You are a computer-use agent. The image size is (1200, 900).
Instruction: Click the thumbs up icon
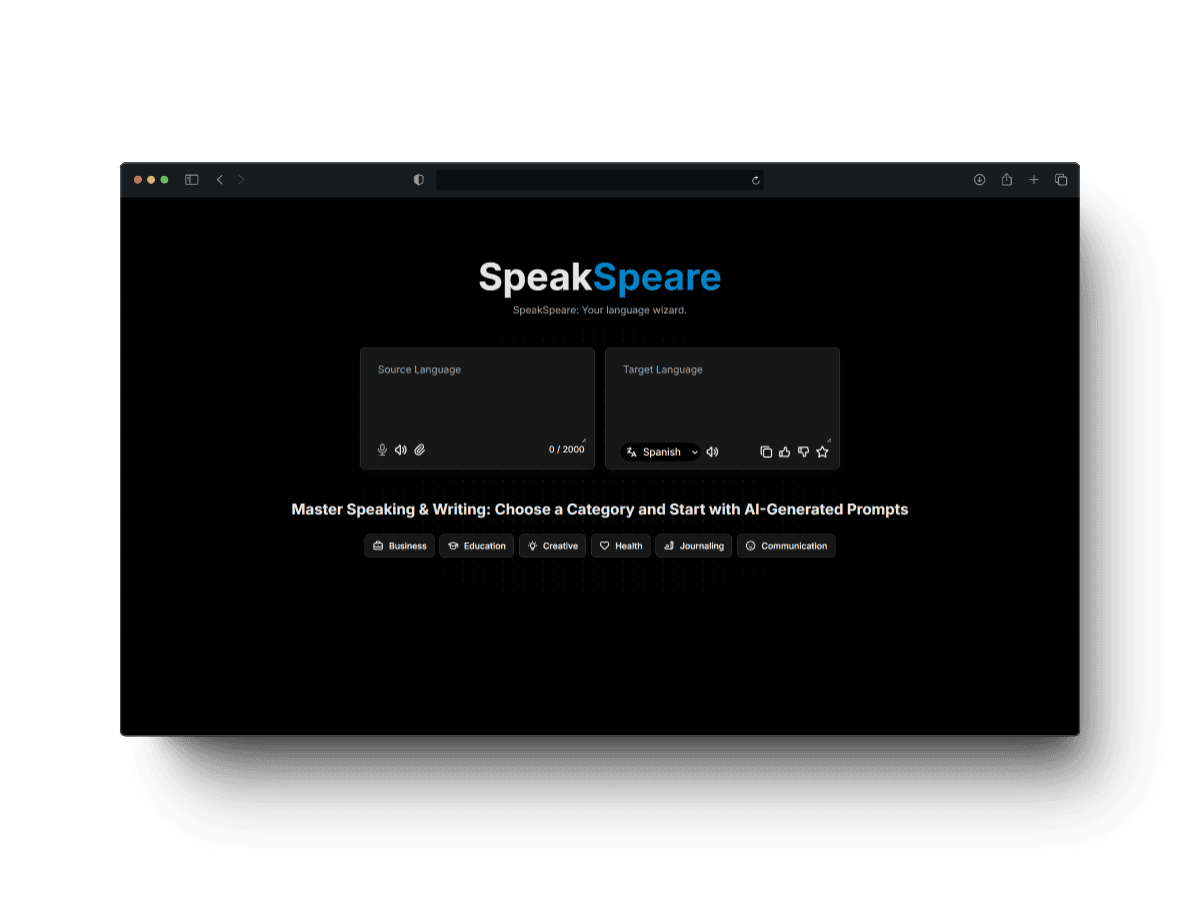(785, 452)
